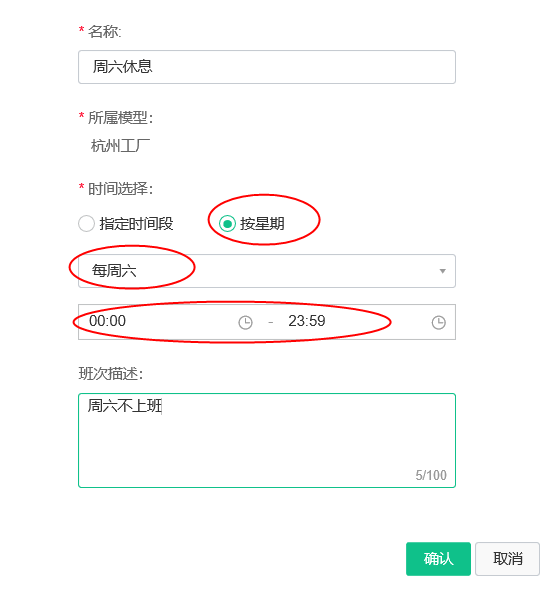The image size is (547, 593).
Task: Focus the name field containing 周六休息
Action: pos(267,67)
